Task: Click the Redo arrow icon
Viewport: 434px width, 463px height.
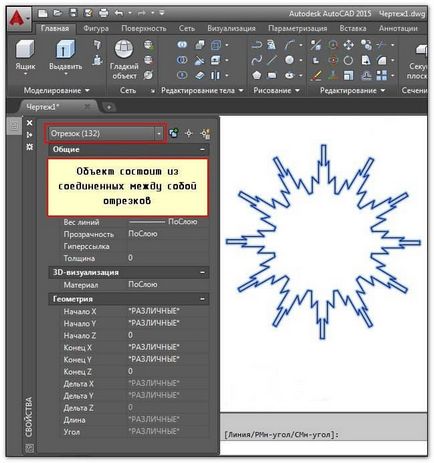Action: click(142, 13)
